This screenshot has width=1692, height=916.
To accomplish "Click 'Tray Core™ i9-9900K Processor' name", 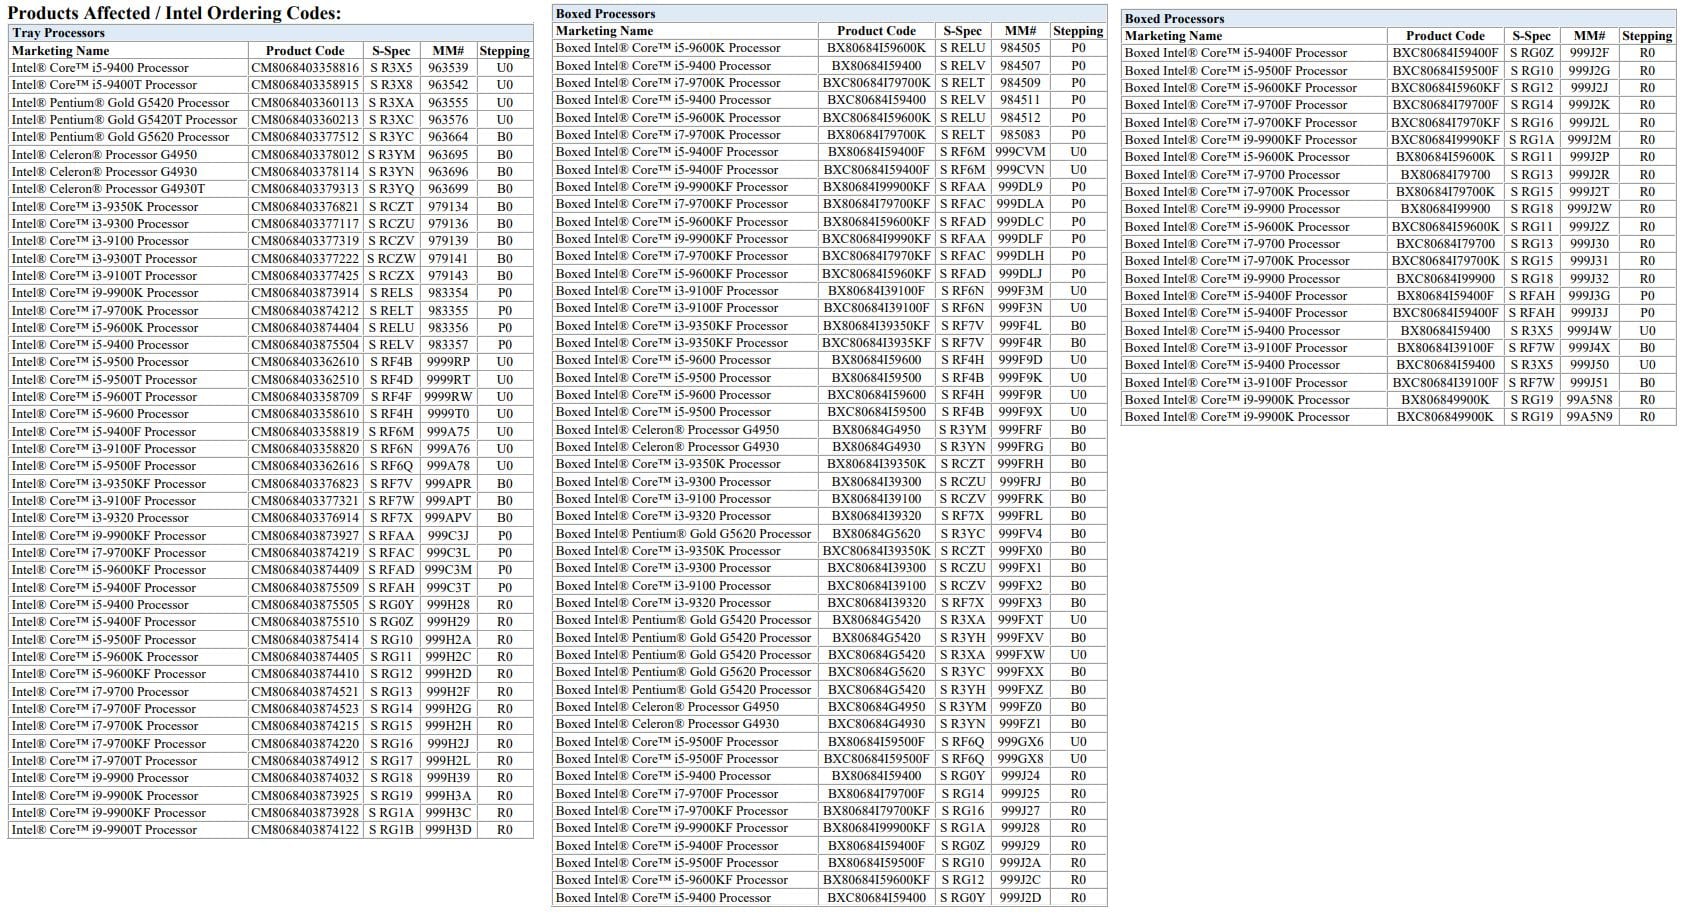I will point(105,293).
